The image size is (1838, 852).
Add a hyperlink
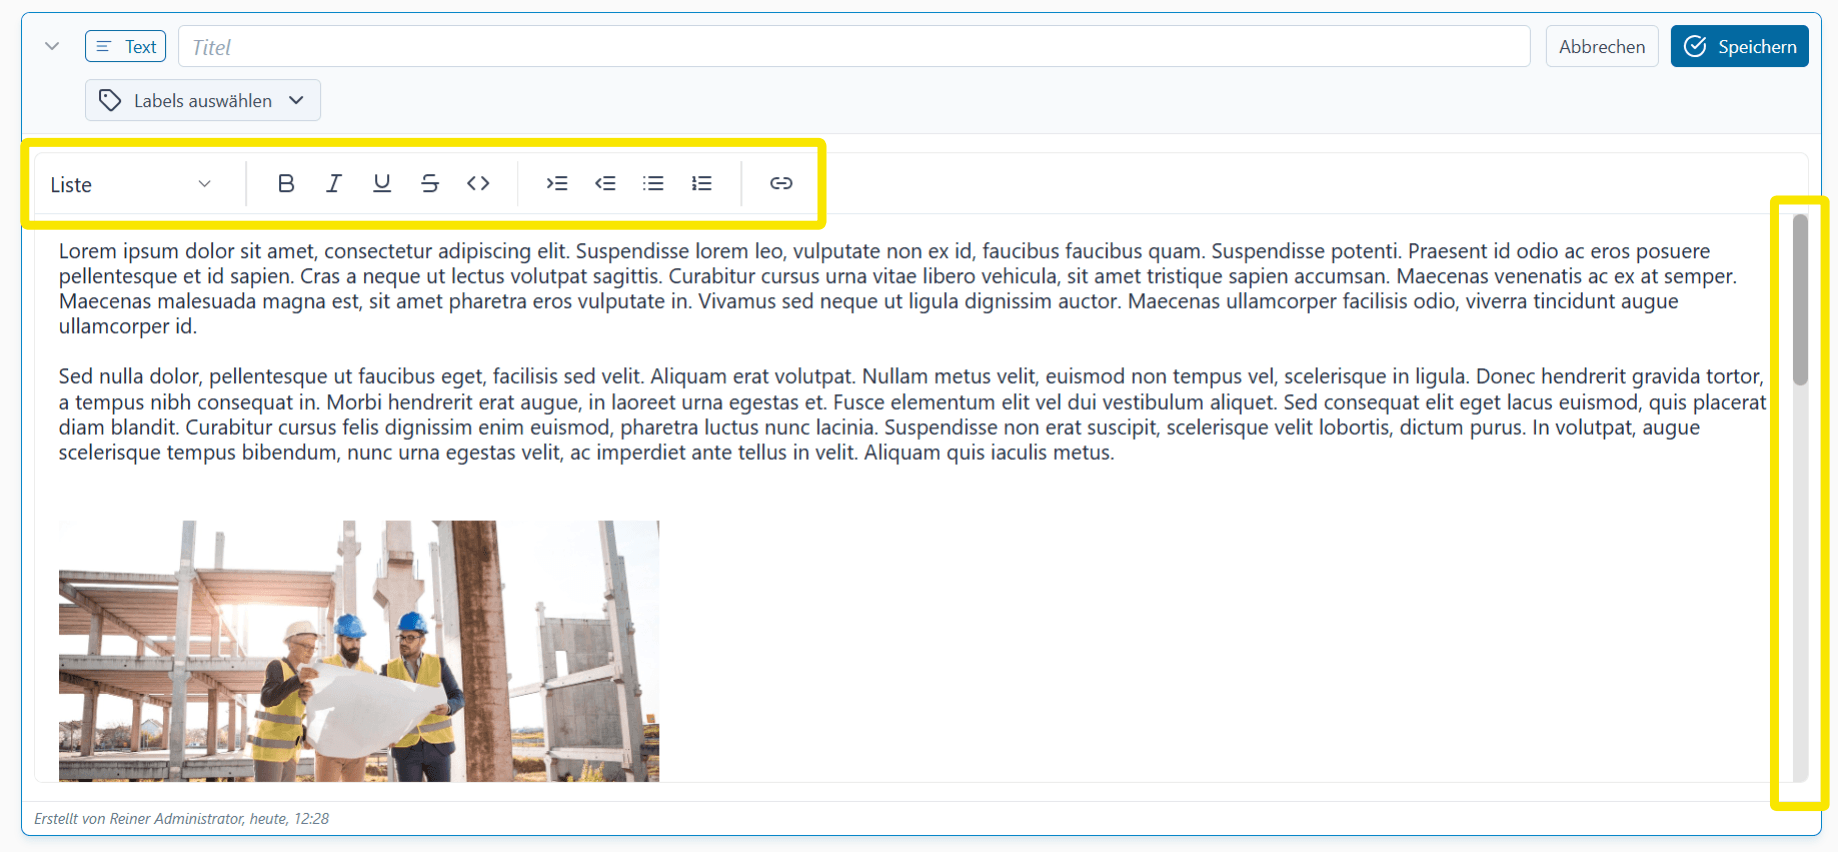[x=781, y=183]
